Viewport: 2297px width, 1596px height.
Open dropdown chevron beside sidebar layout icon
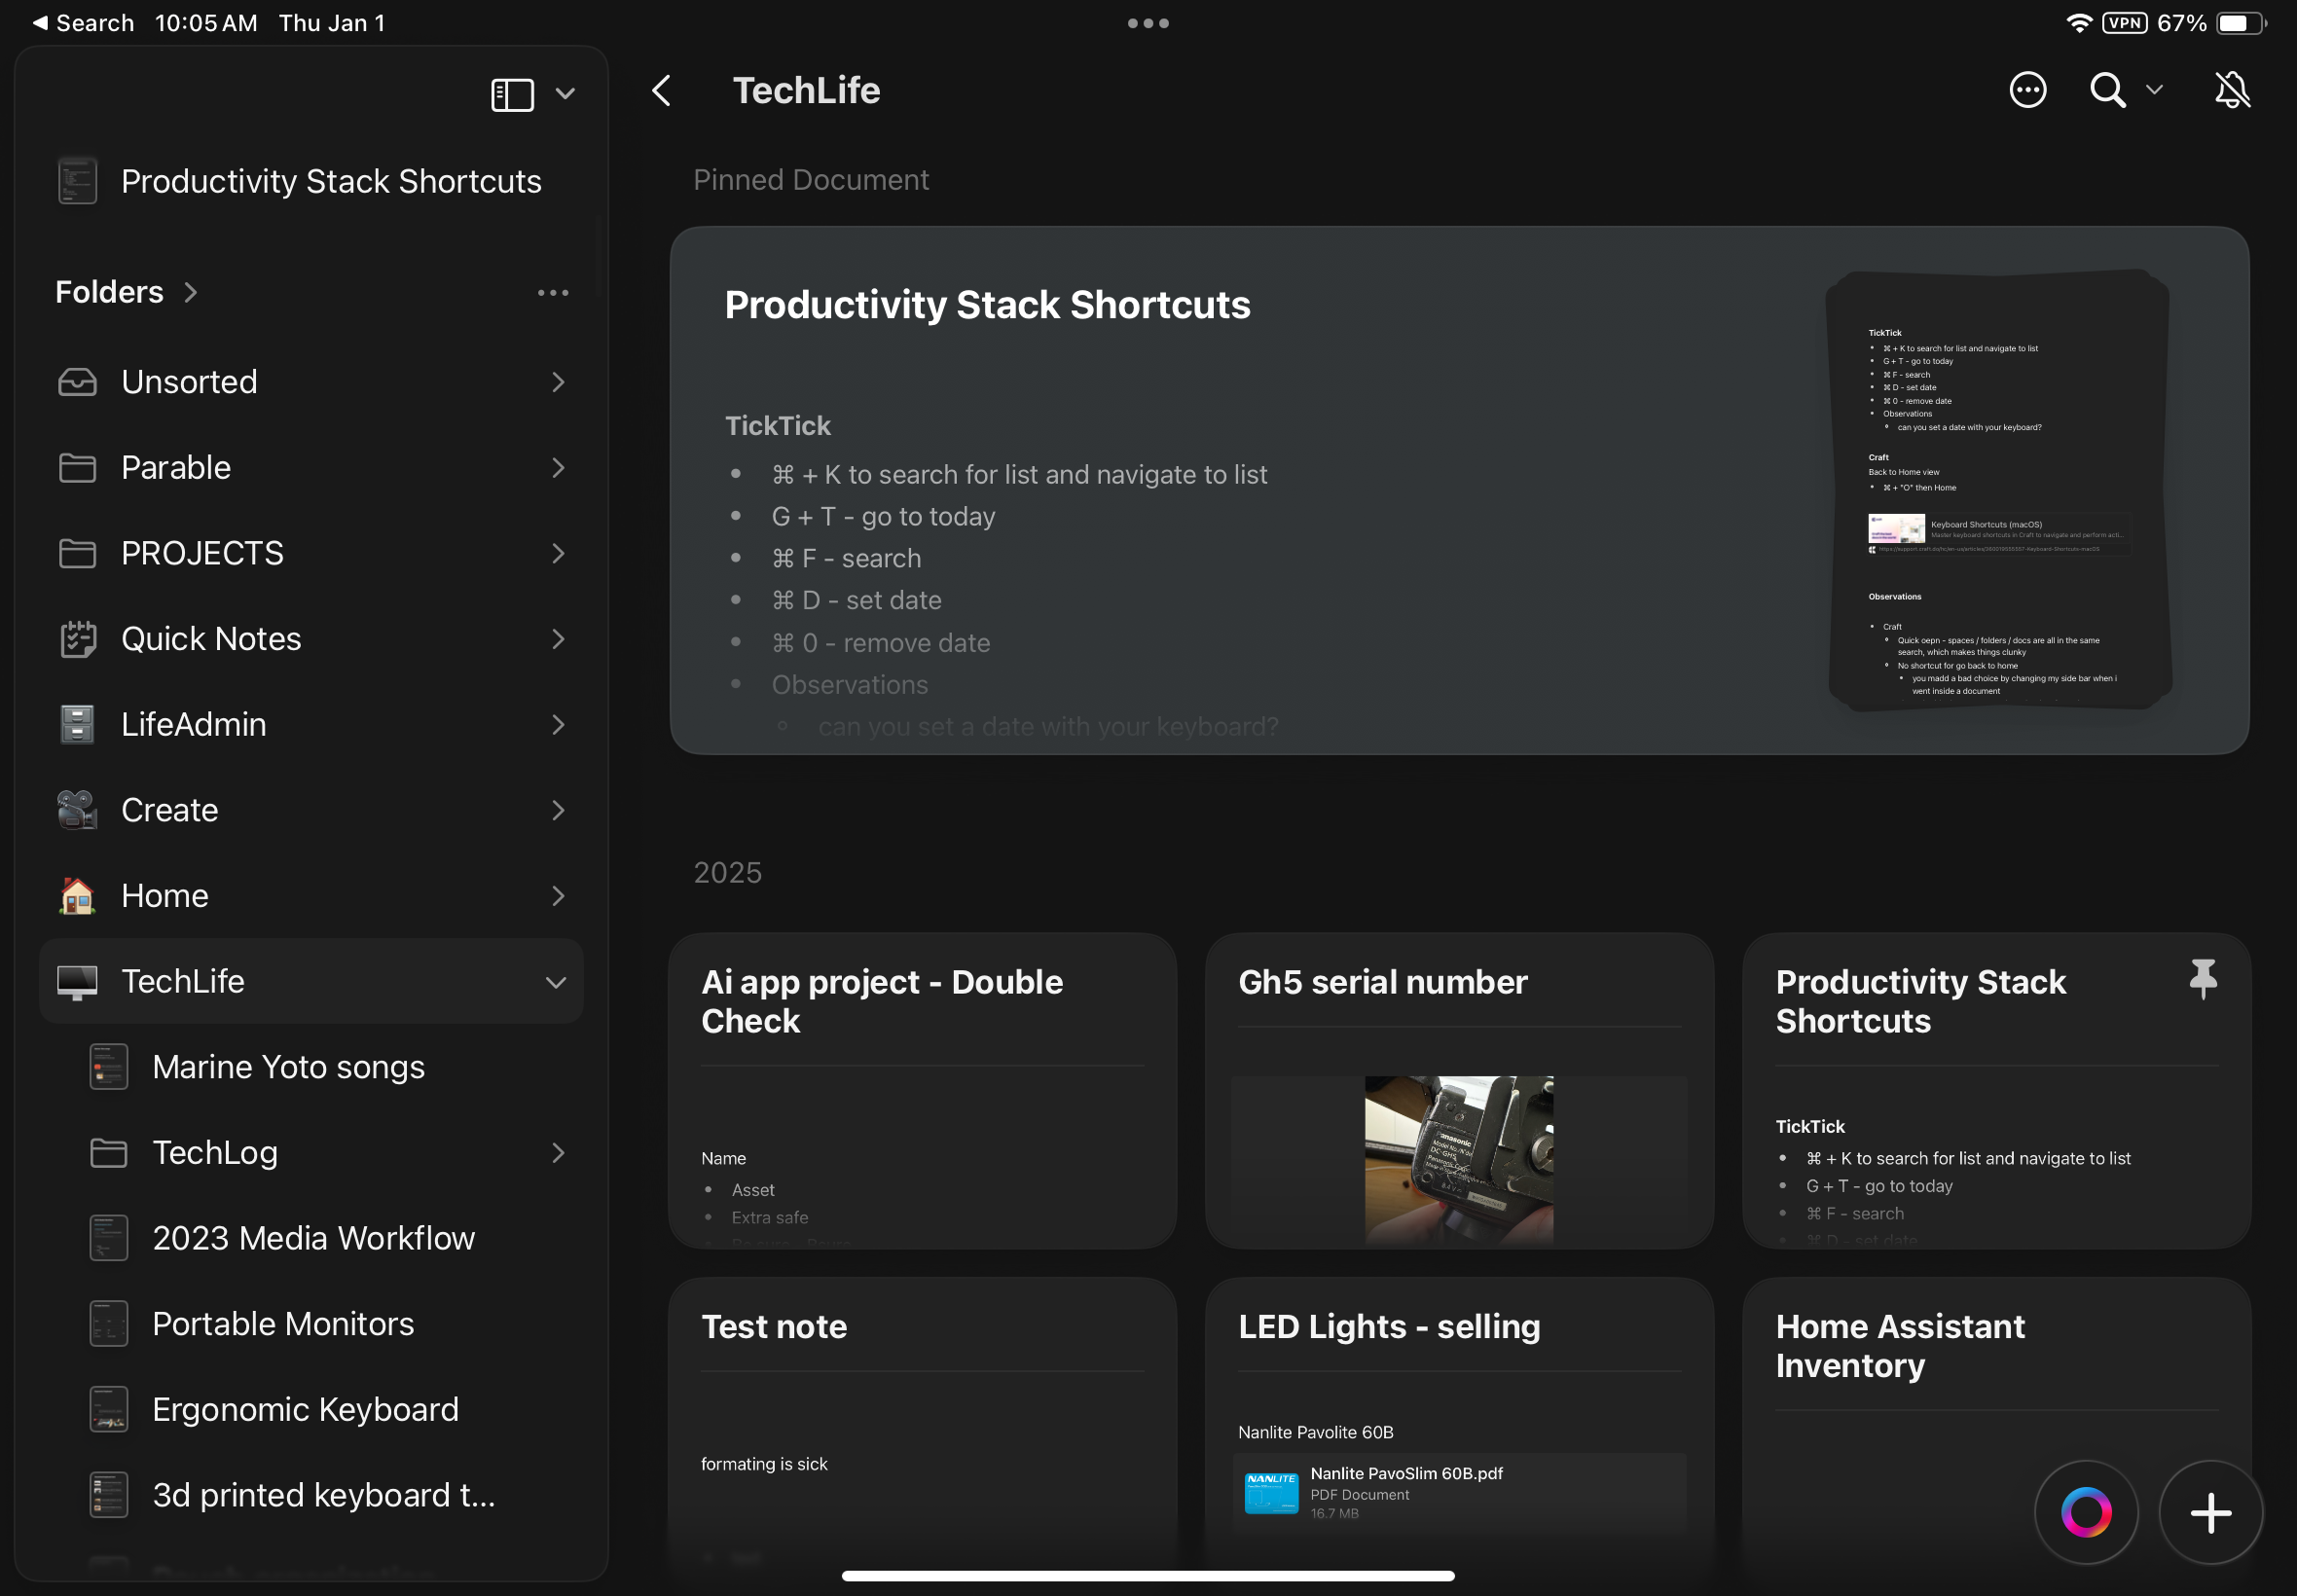565,95
